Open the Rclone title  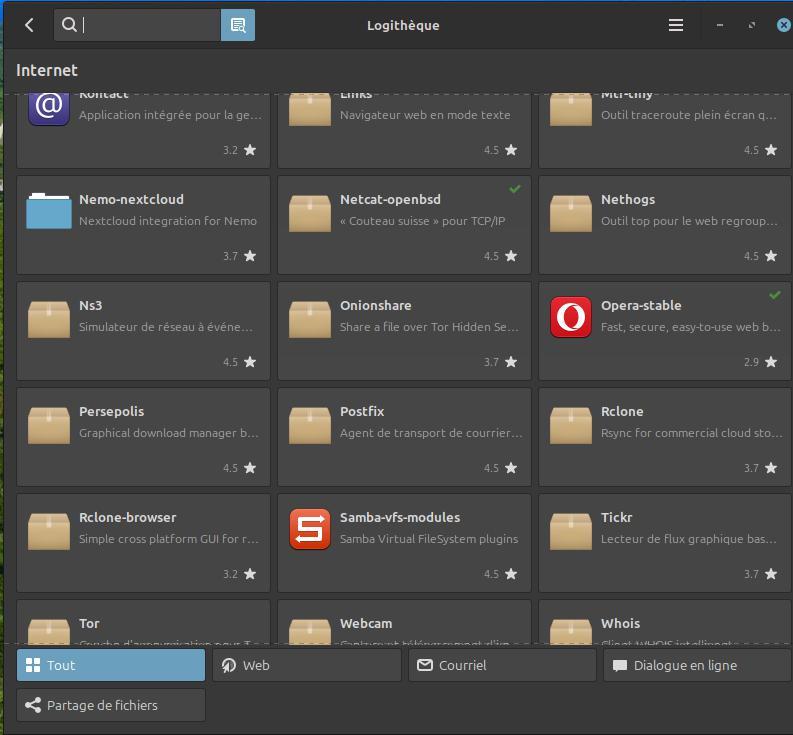point(622,411)
